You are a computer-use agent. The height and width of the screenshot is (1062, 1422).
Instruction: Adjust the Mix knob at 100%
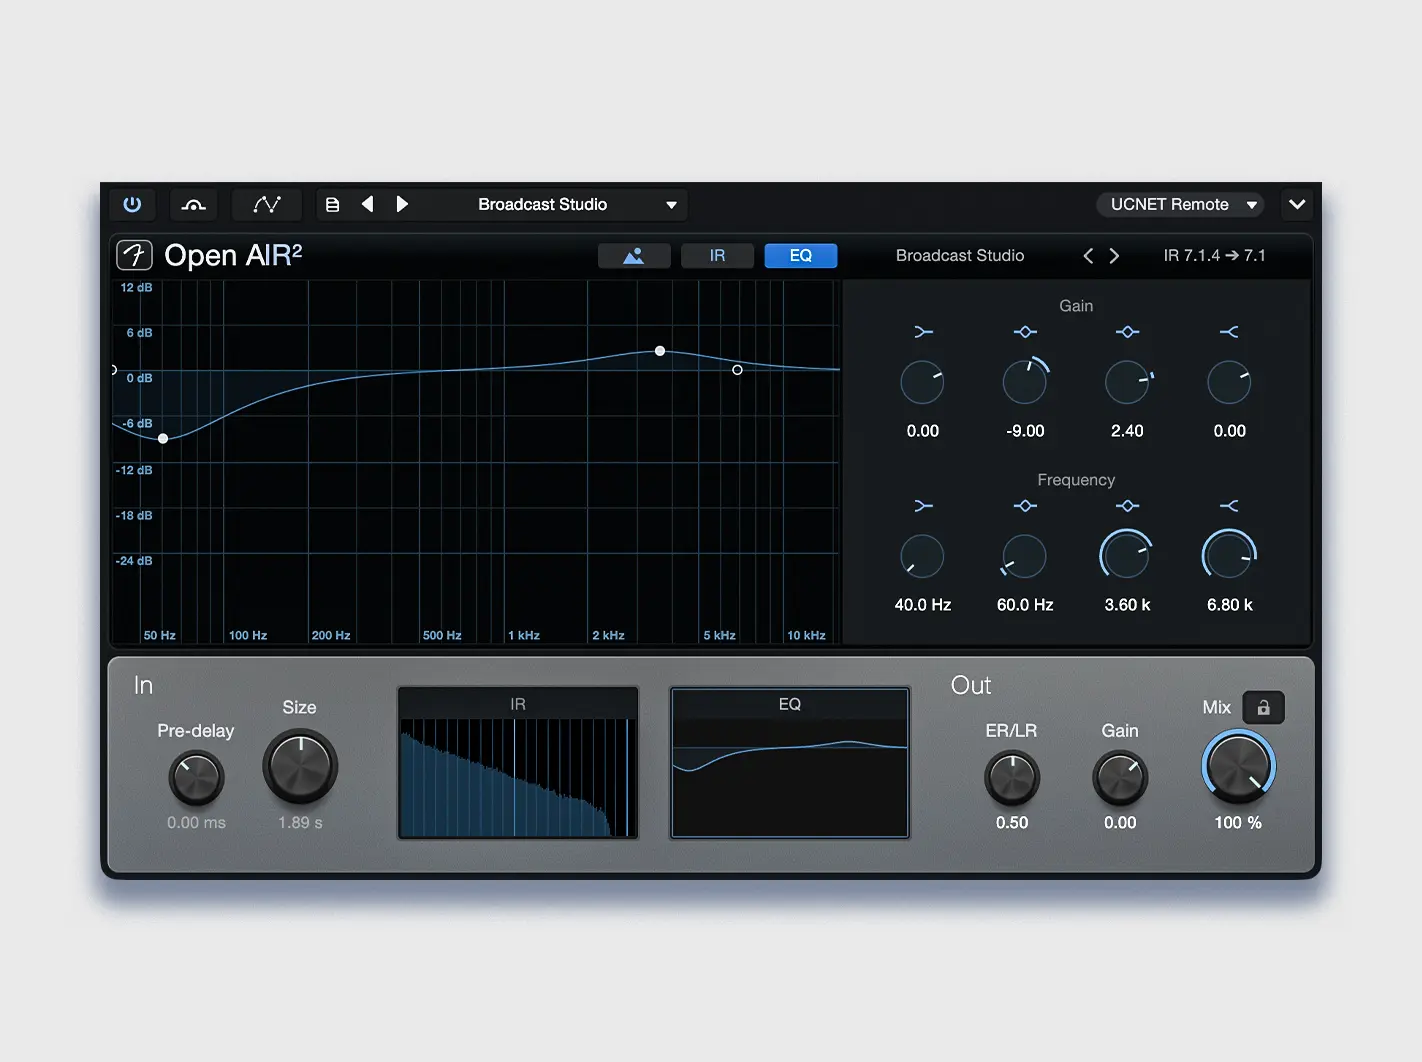click(x=1238, y=767)
